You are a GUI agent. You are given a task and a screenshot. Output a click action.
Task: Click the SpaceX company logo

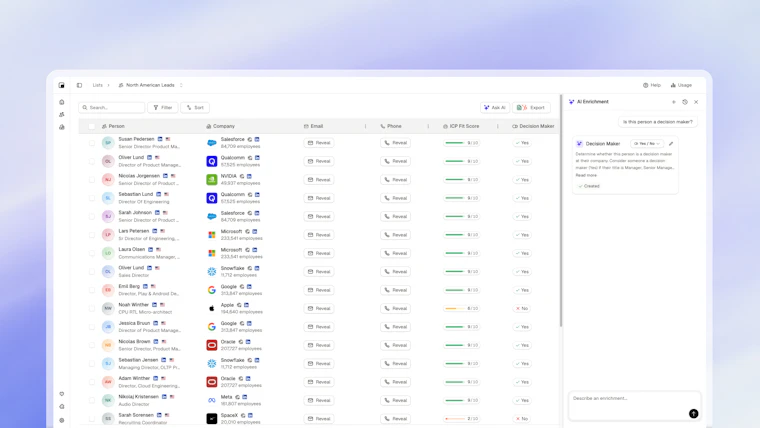tap(212, 419)
